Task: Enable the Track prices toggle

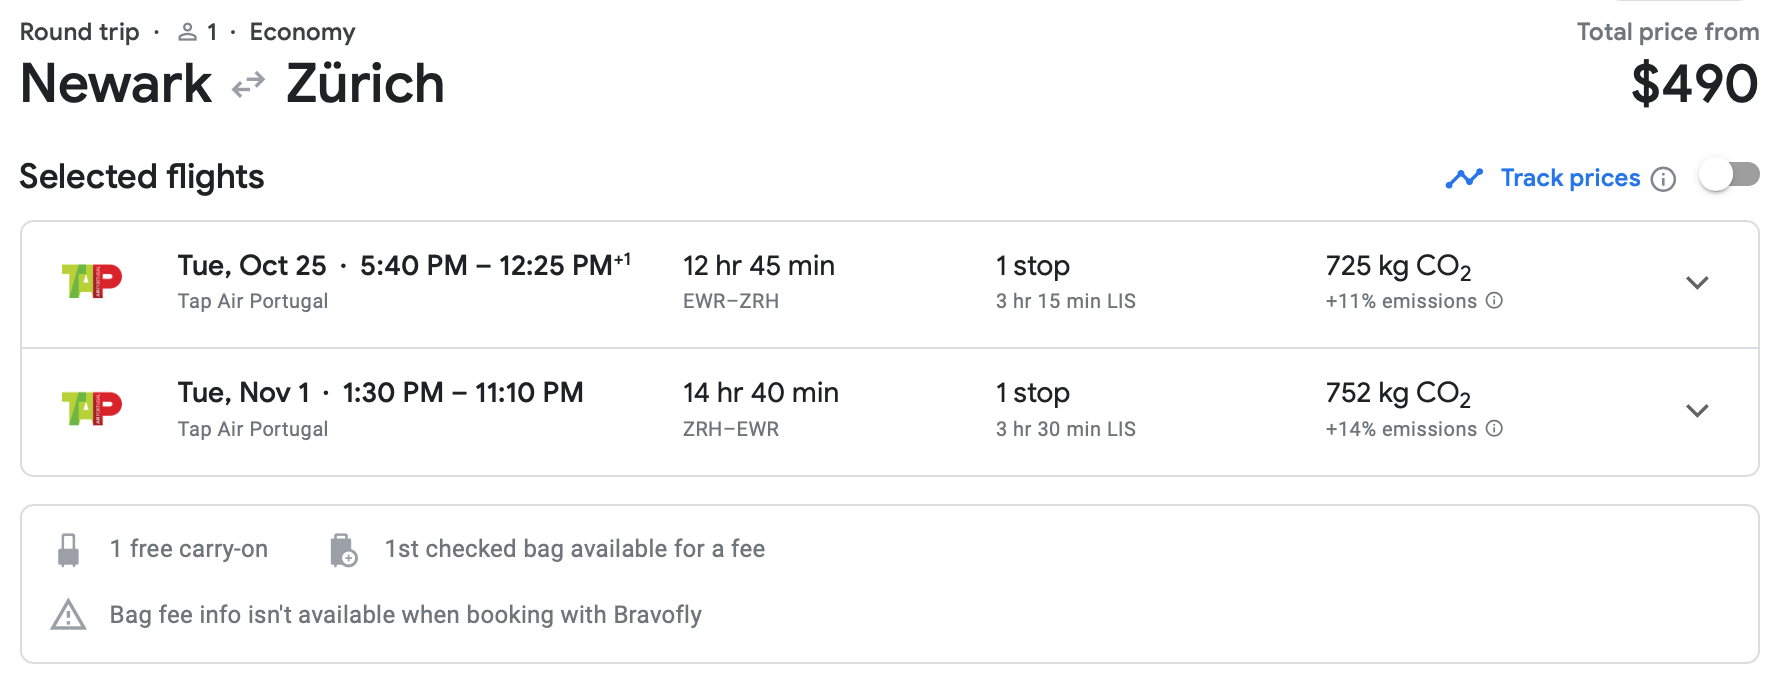Action: tap(1729, 176)
